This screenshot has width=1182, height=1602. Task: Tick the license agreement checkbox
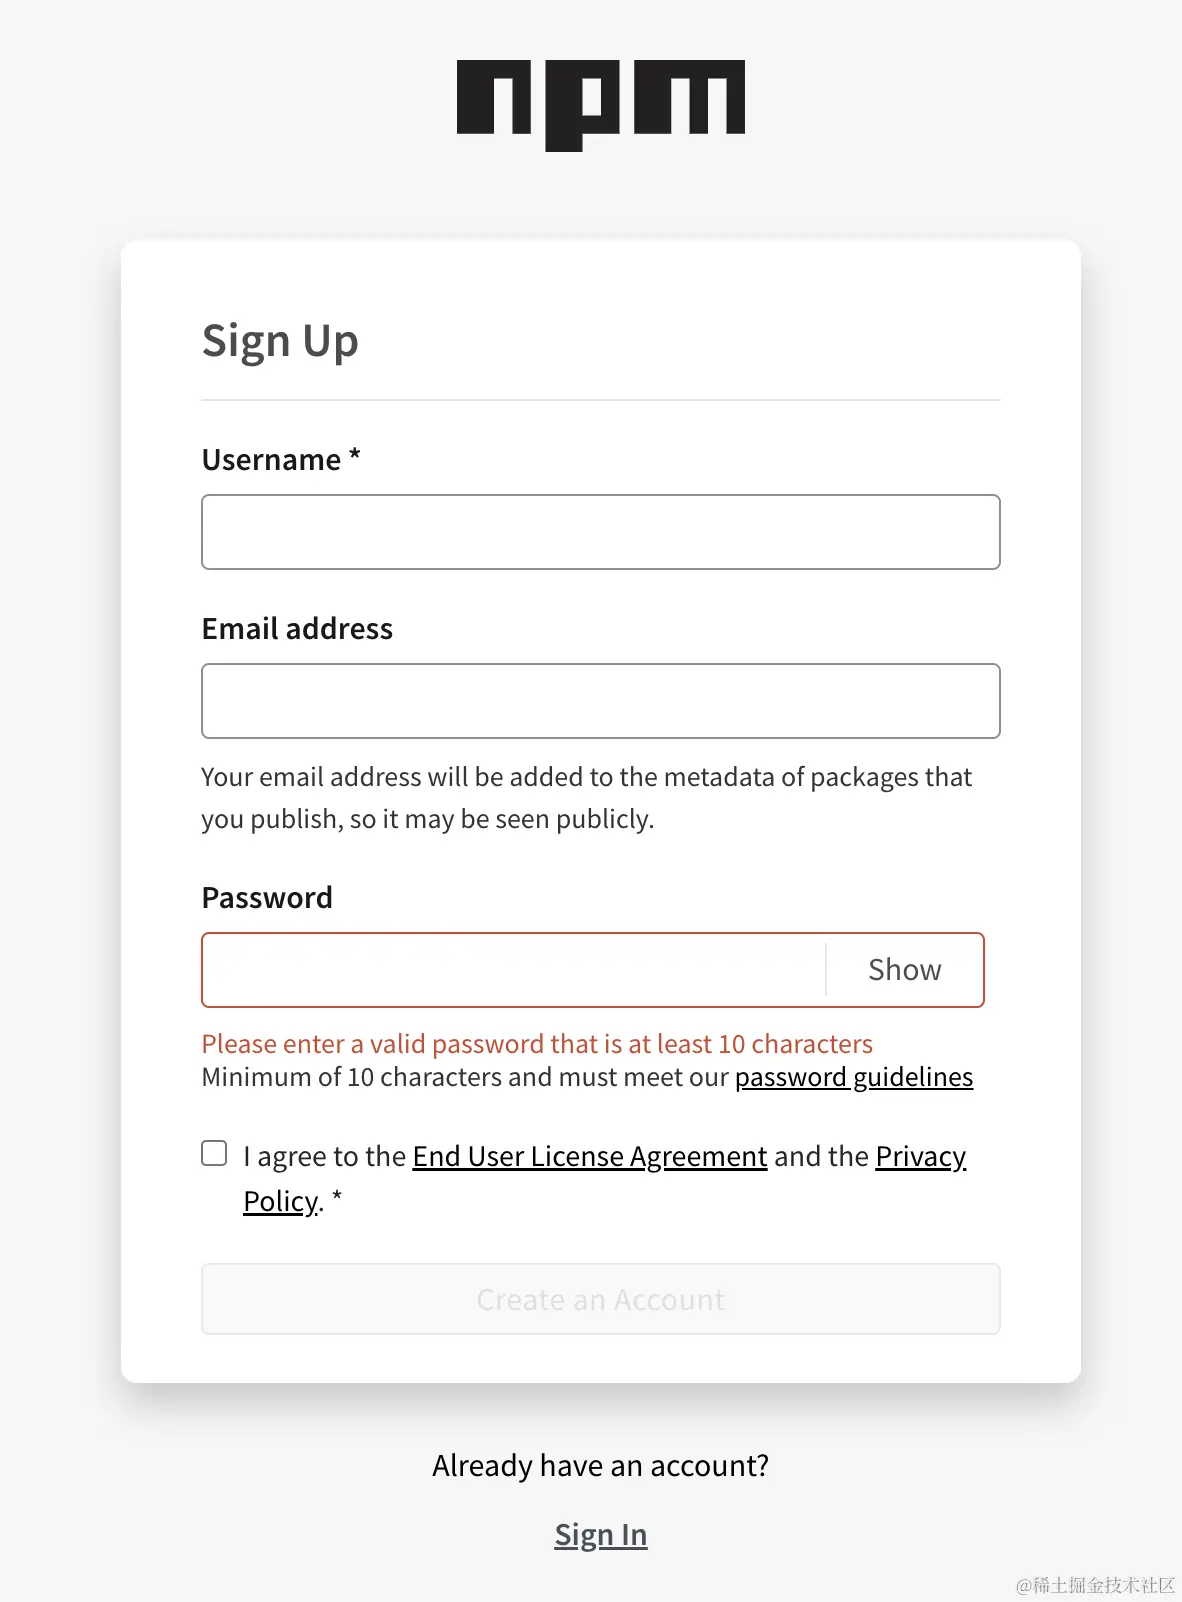(214, 1153)
